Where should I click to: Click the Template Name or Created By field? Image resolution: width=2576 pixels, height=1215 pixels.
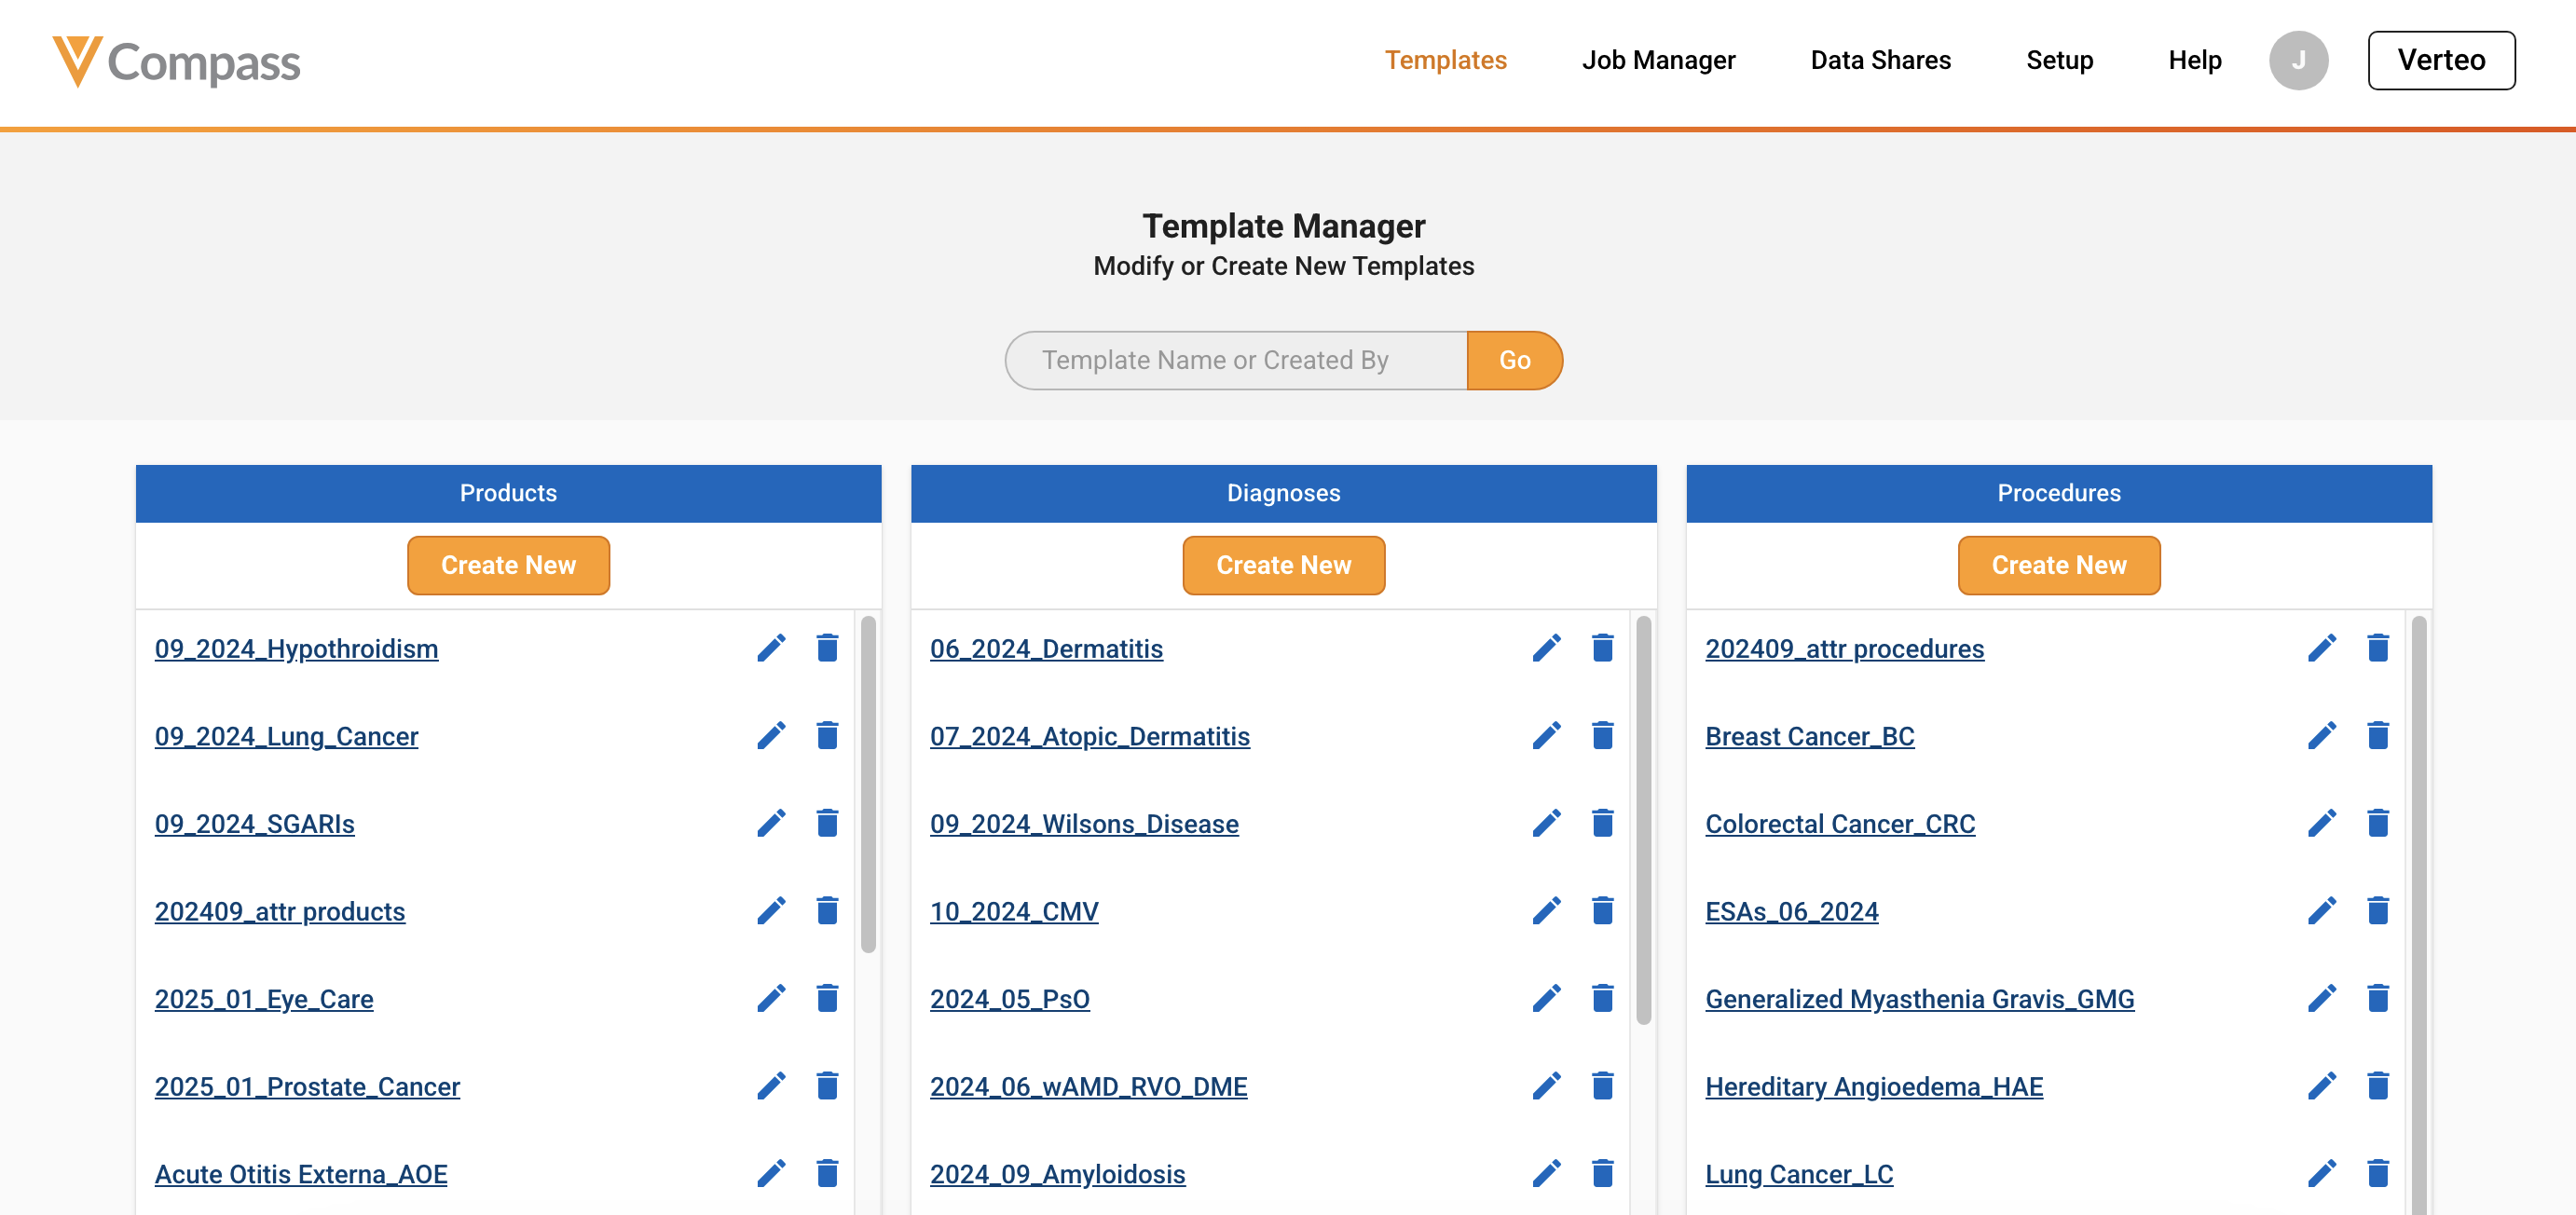coord(1236,360)
